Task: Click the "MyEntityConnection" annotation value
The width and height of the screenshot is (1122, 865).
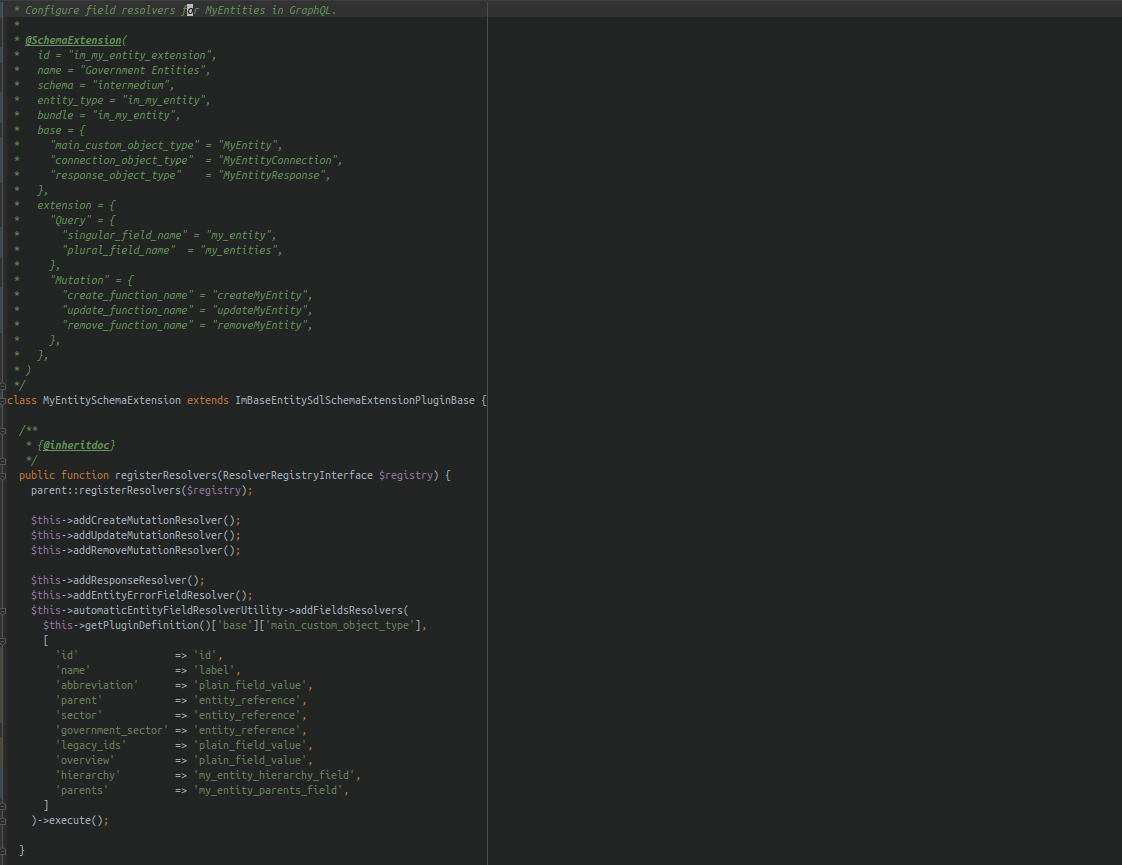Action: [x=279, y=160]
